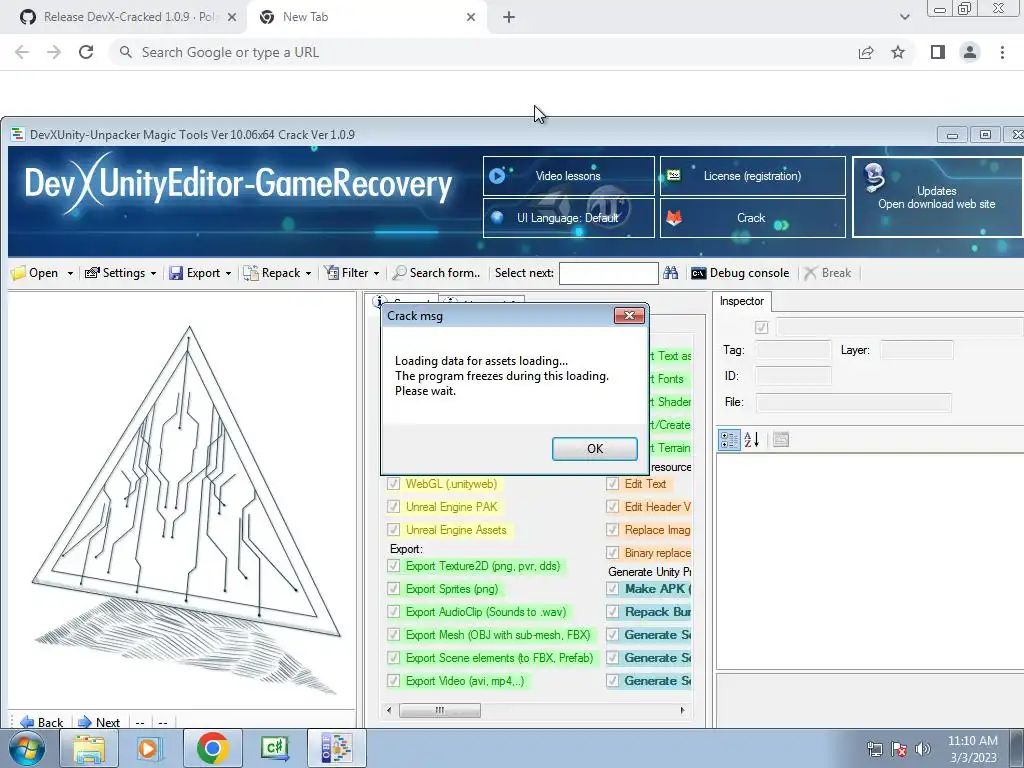Click the Repack toolbar icon

(251, 273)
